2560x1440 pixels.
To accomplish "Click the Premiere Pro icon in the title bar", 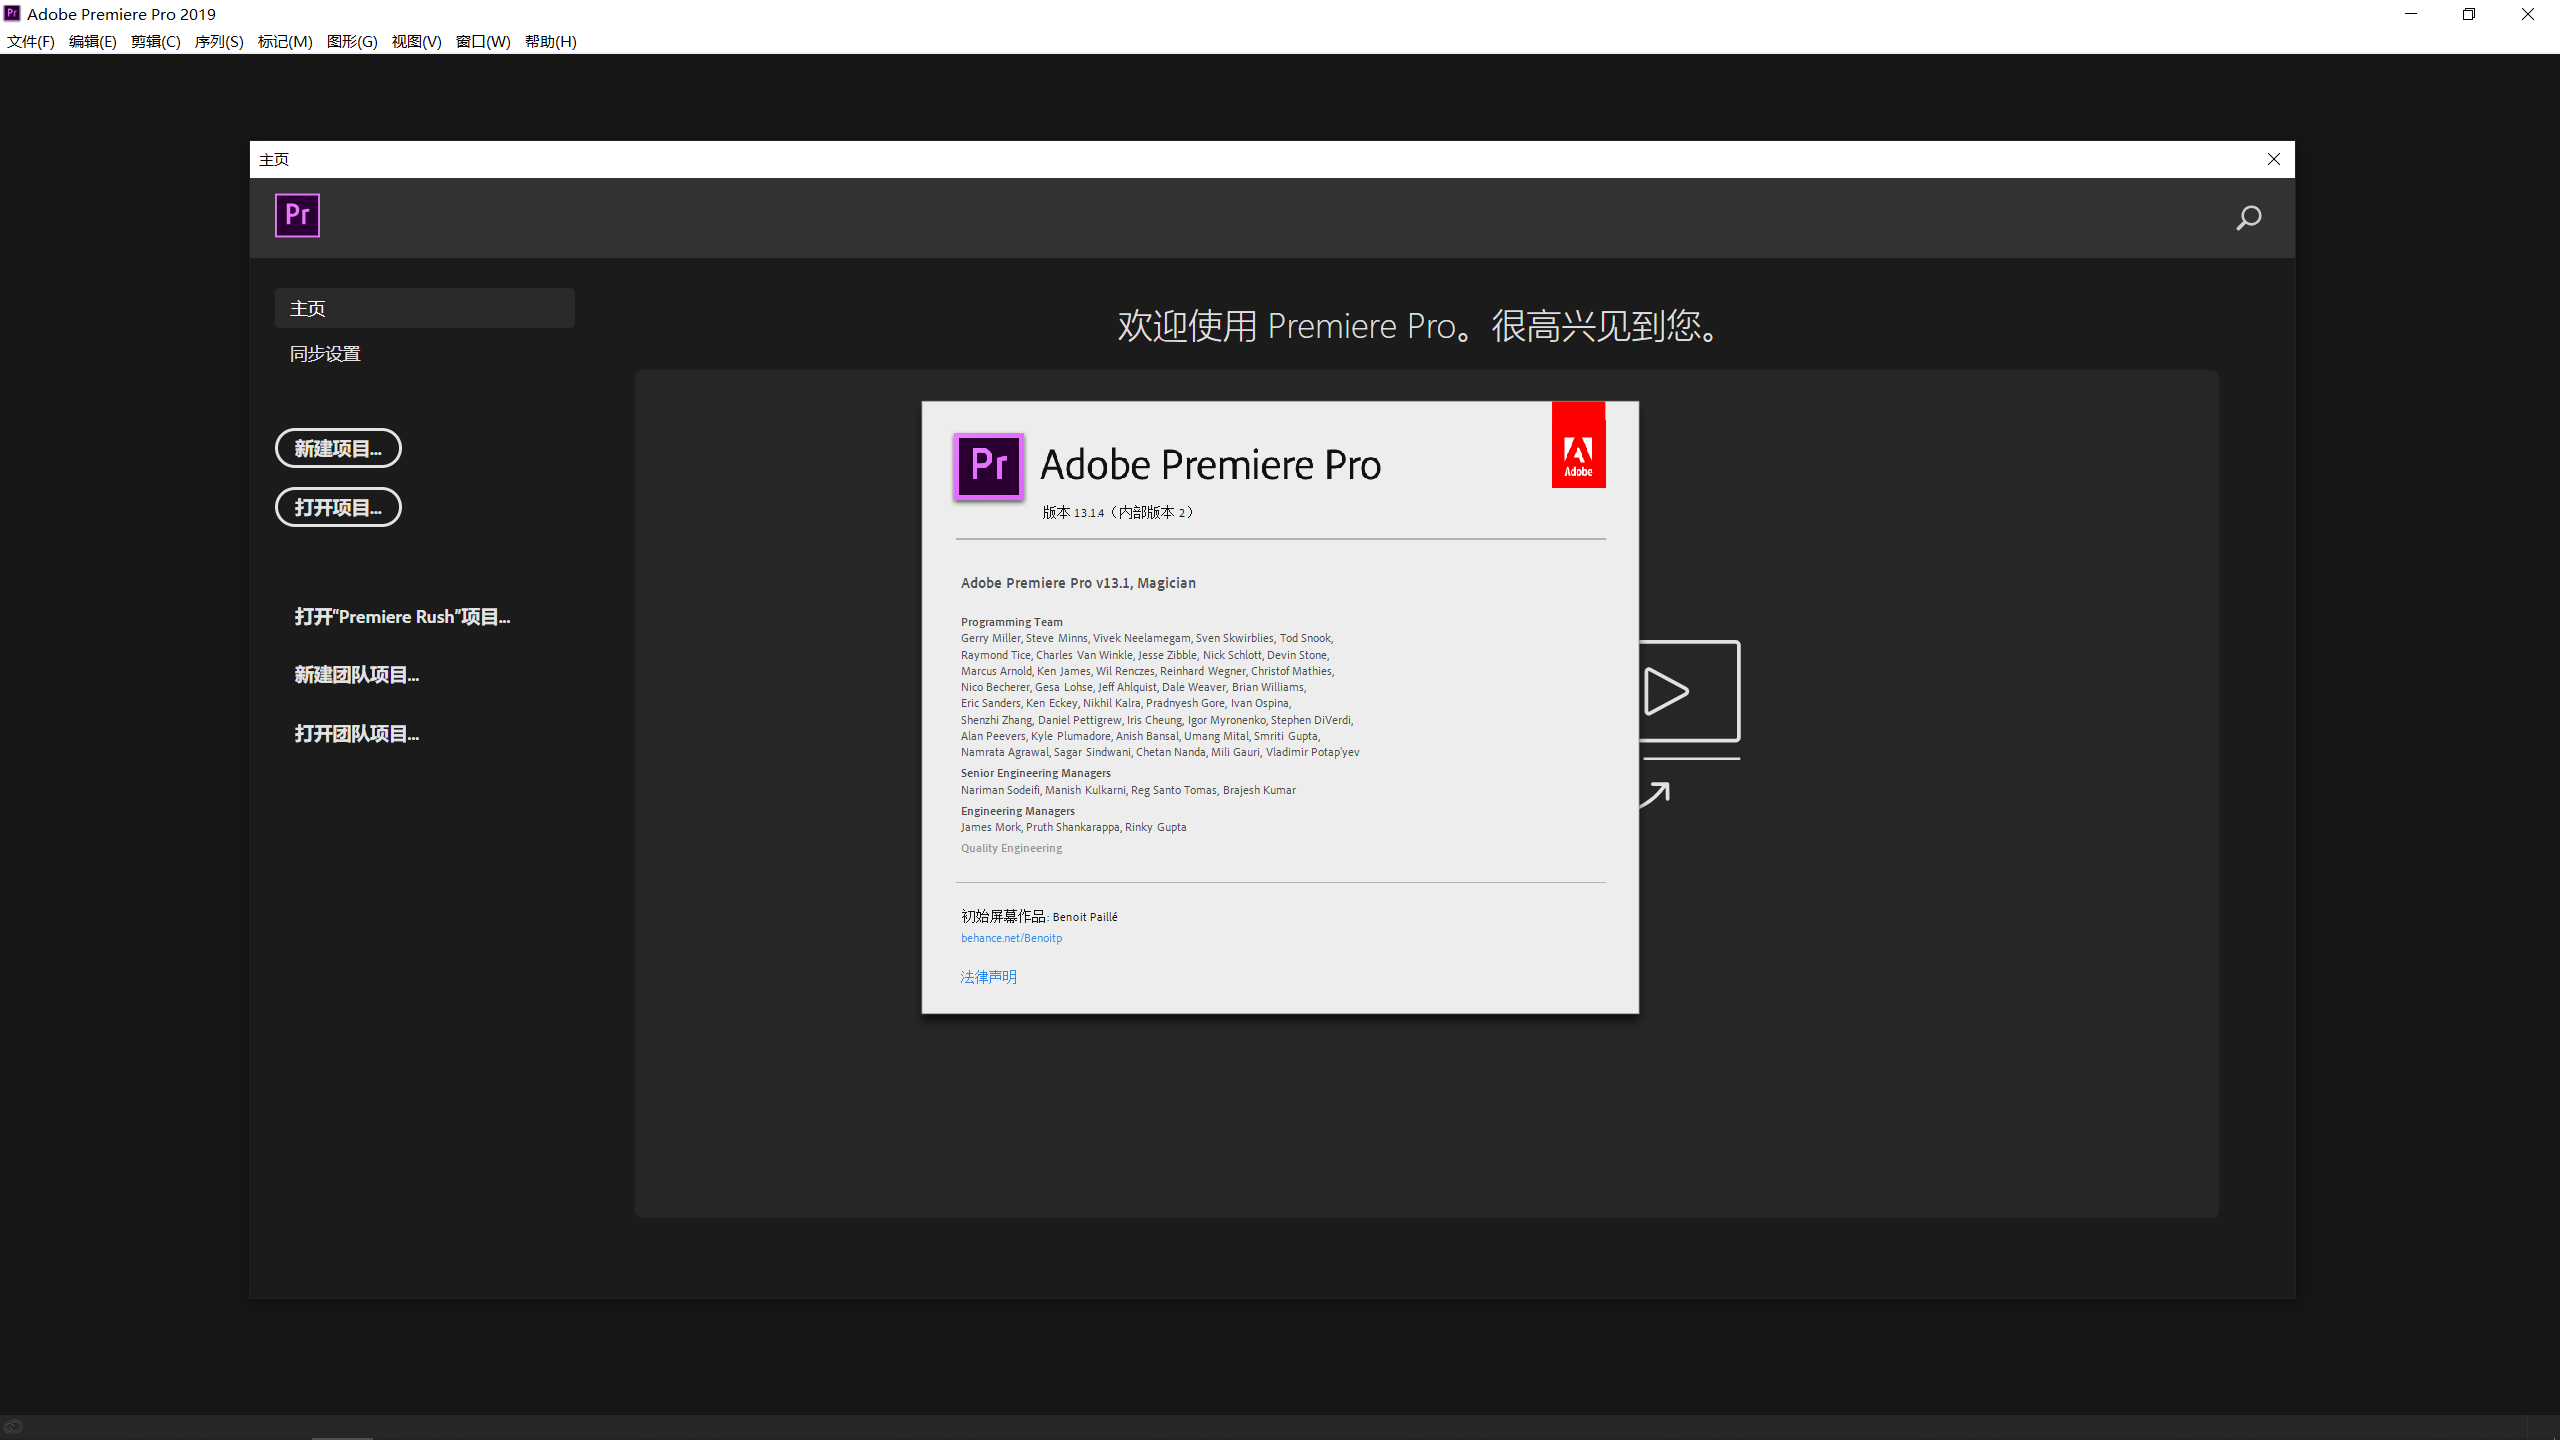I will pos(12,13).
